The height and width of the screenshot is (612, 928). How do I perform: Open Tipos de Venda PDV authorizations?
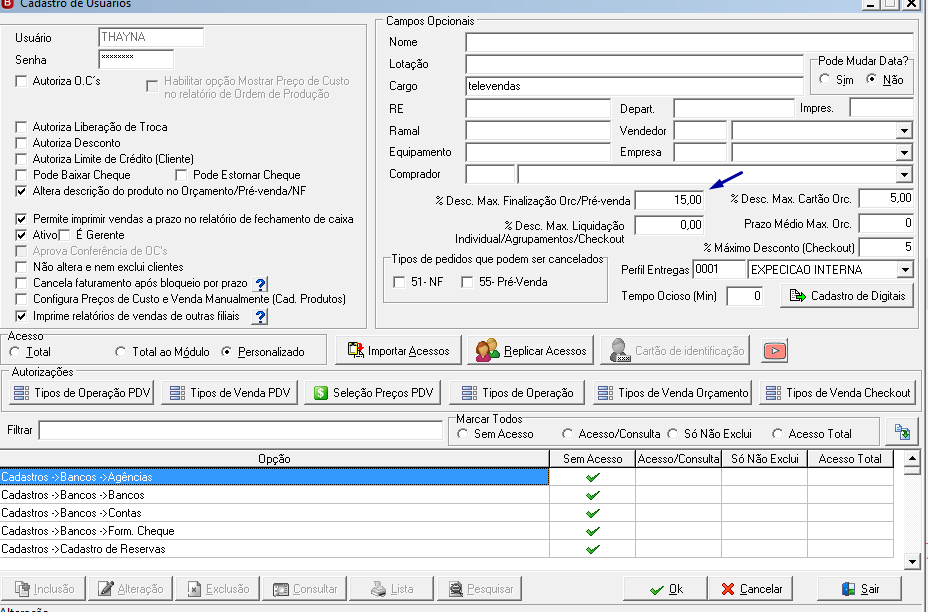point(229,392)
